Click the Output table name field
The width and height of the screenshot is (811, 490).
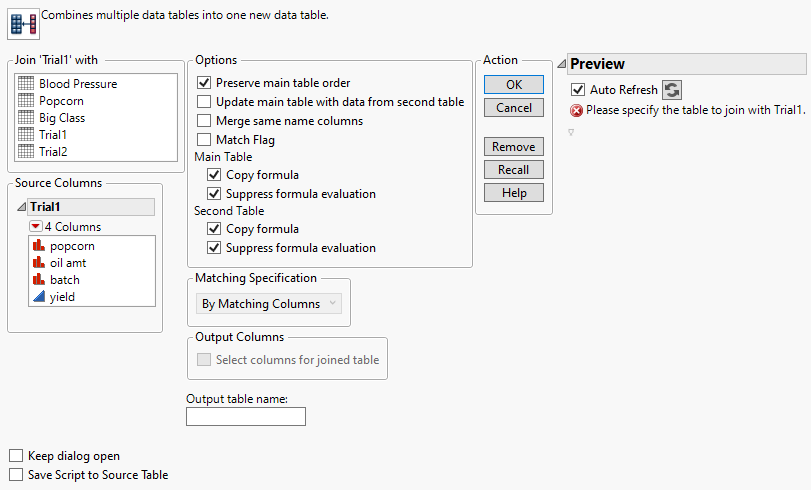tap(246, 417)
